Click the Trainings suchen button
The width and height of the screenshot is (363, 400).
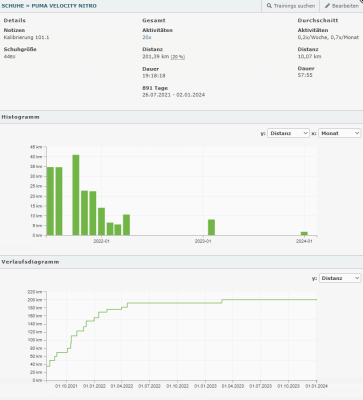click(291, 6)
